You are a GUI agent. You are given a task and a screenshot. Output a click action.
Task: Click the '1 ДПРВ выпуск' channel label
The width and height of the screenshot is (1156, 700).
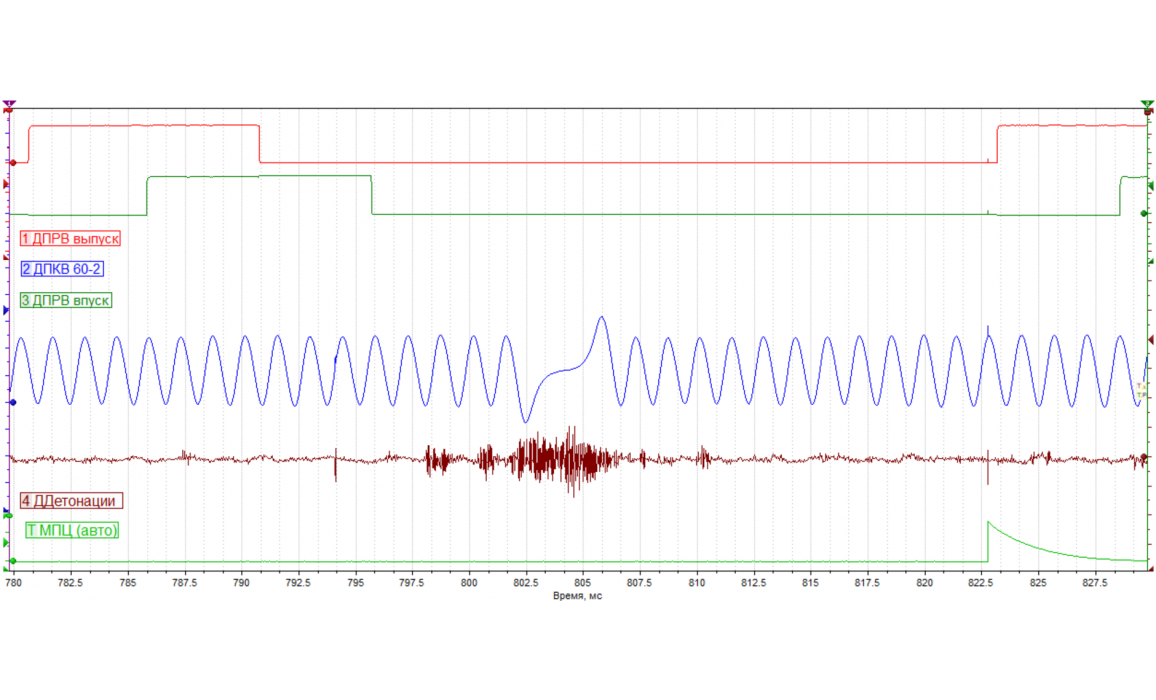[x=70, y=239]
